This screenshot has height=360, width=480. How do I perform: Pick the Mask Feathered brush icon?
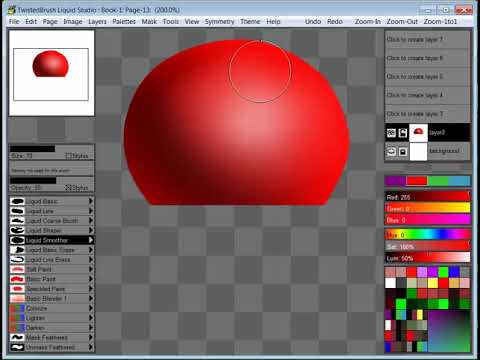click(x=17, y=337)
